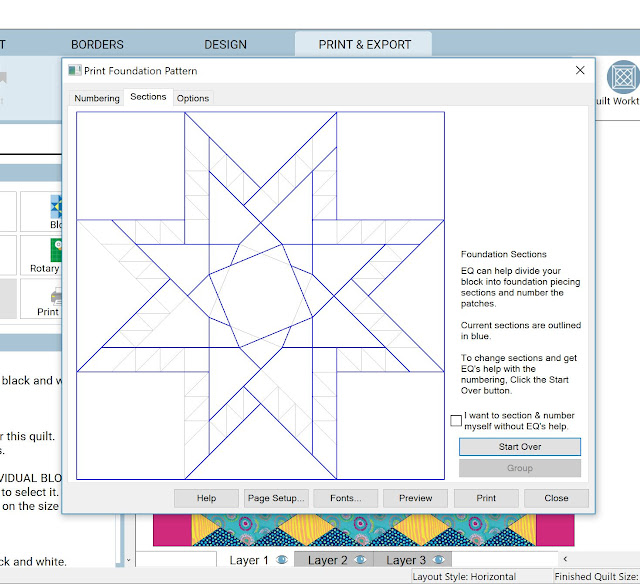Screen dimensions: 640x584
Task: Click the Print button in dialog
Action: click(x=486, y=498)
